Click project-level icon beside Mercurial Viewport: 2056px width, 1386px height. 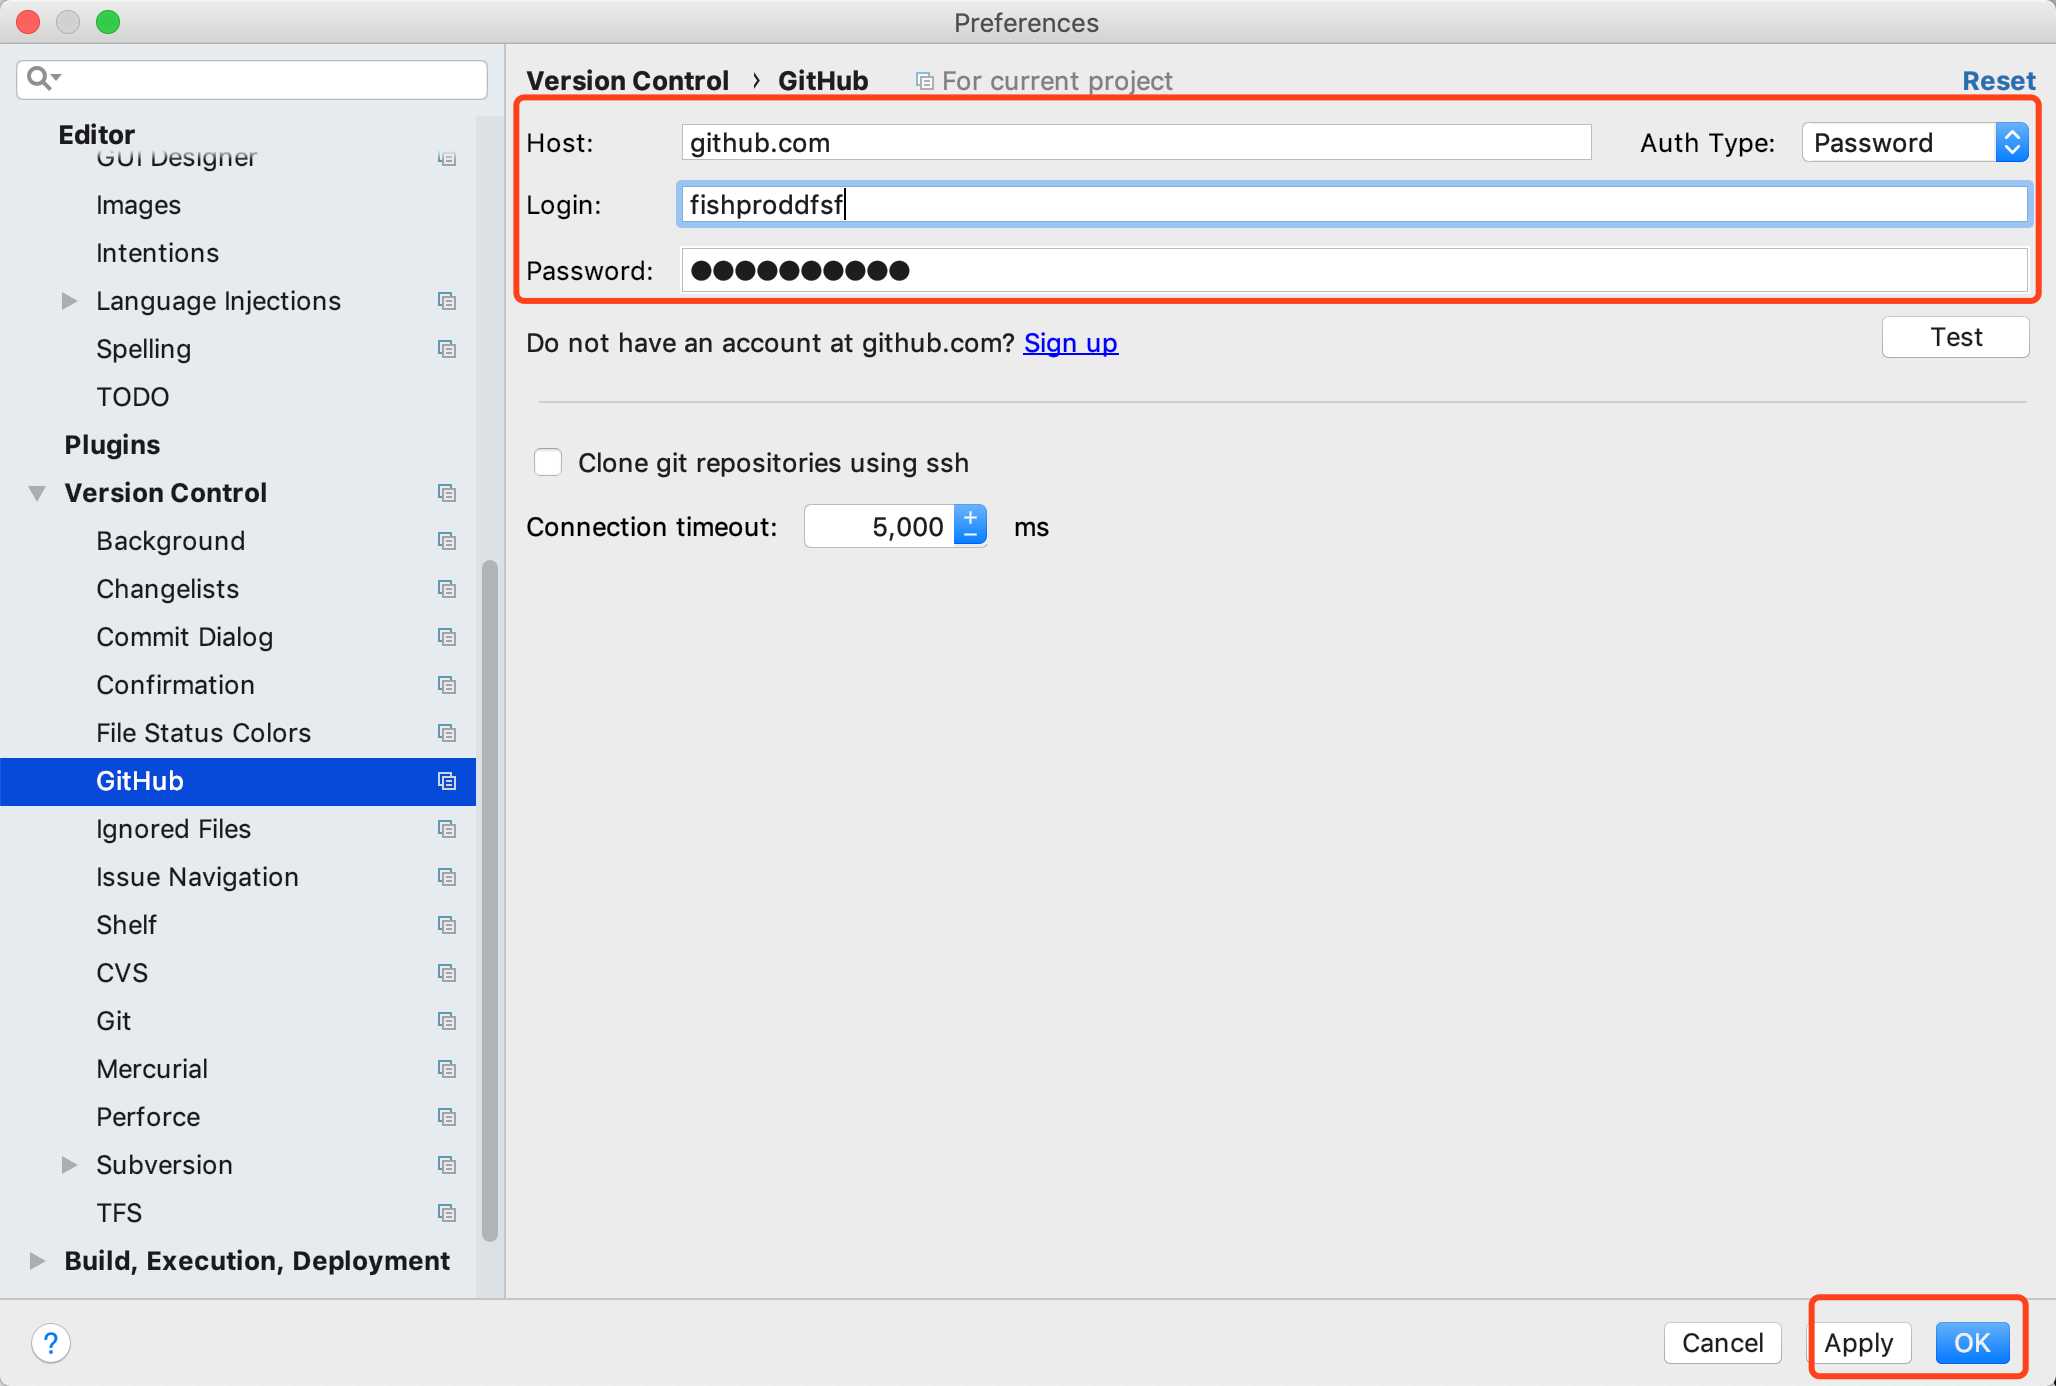click(x=447, y=1069)
